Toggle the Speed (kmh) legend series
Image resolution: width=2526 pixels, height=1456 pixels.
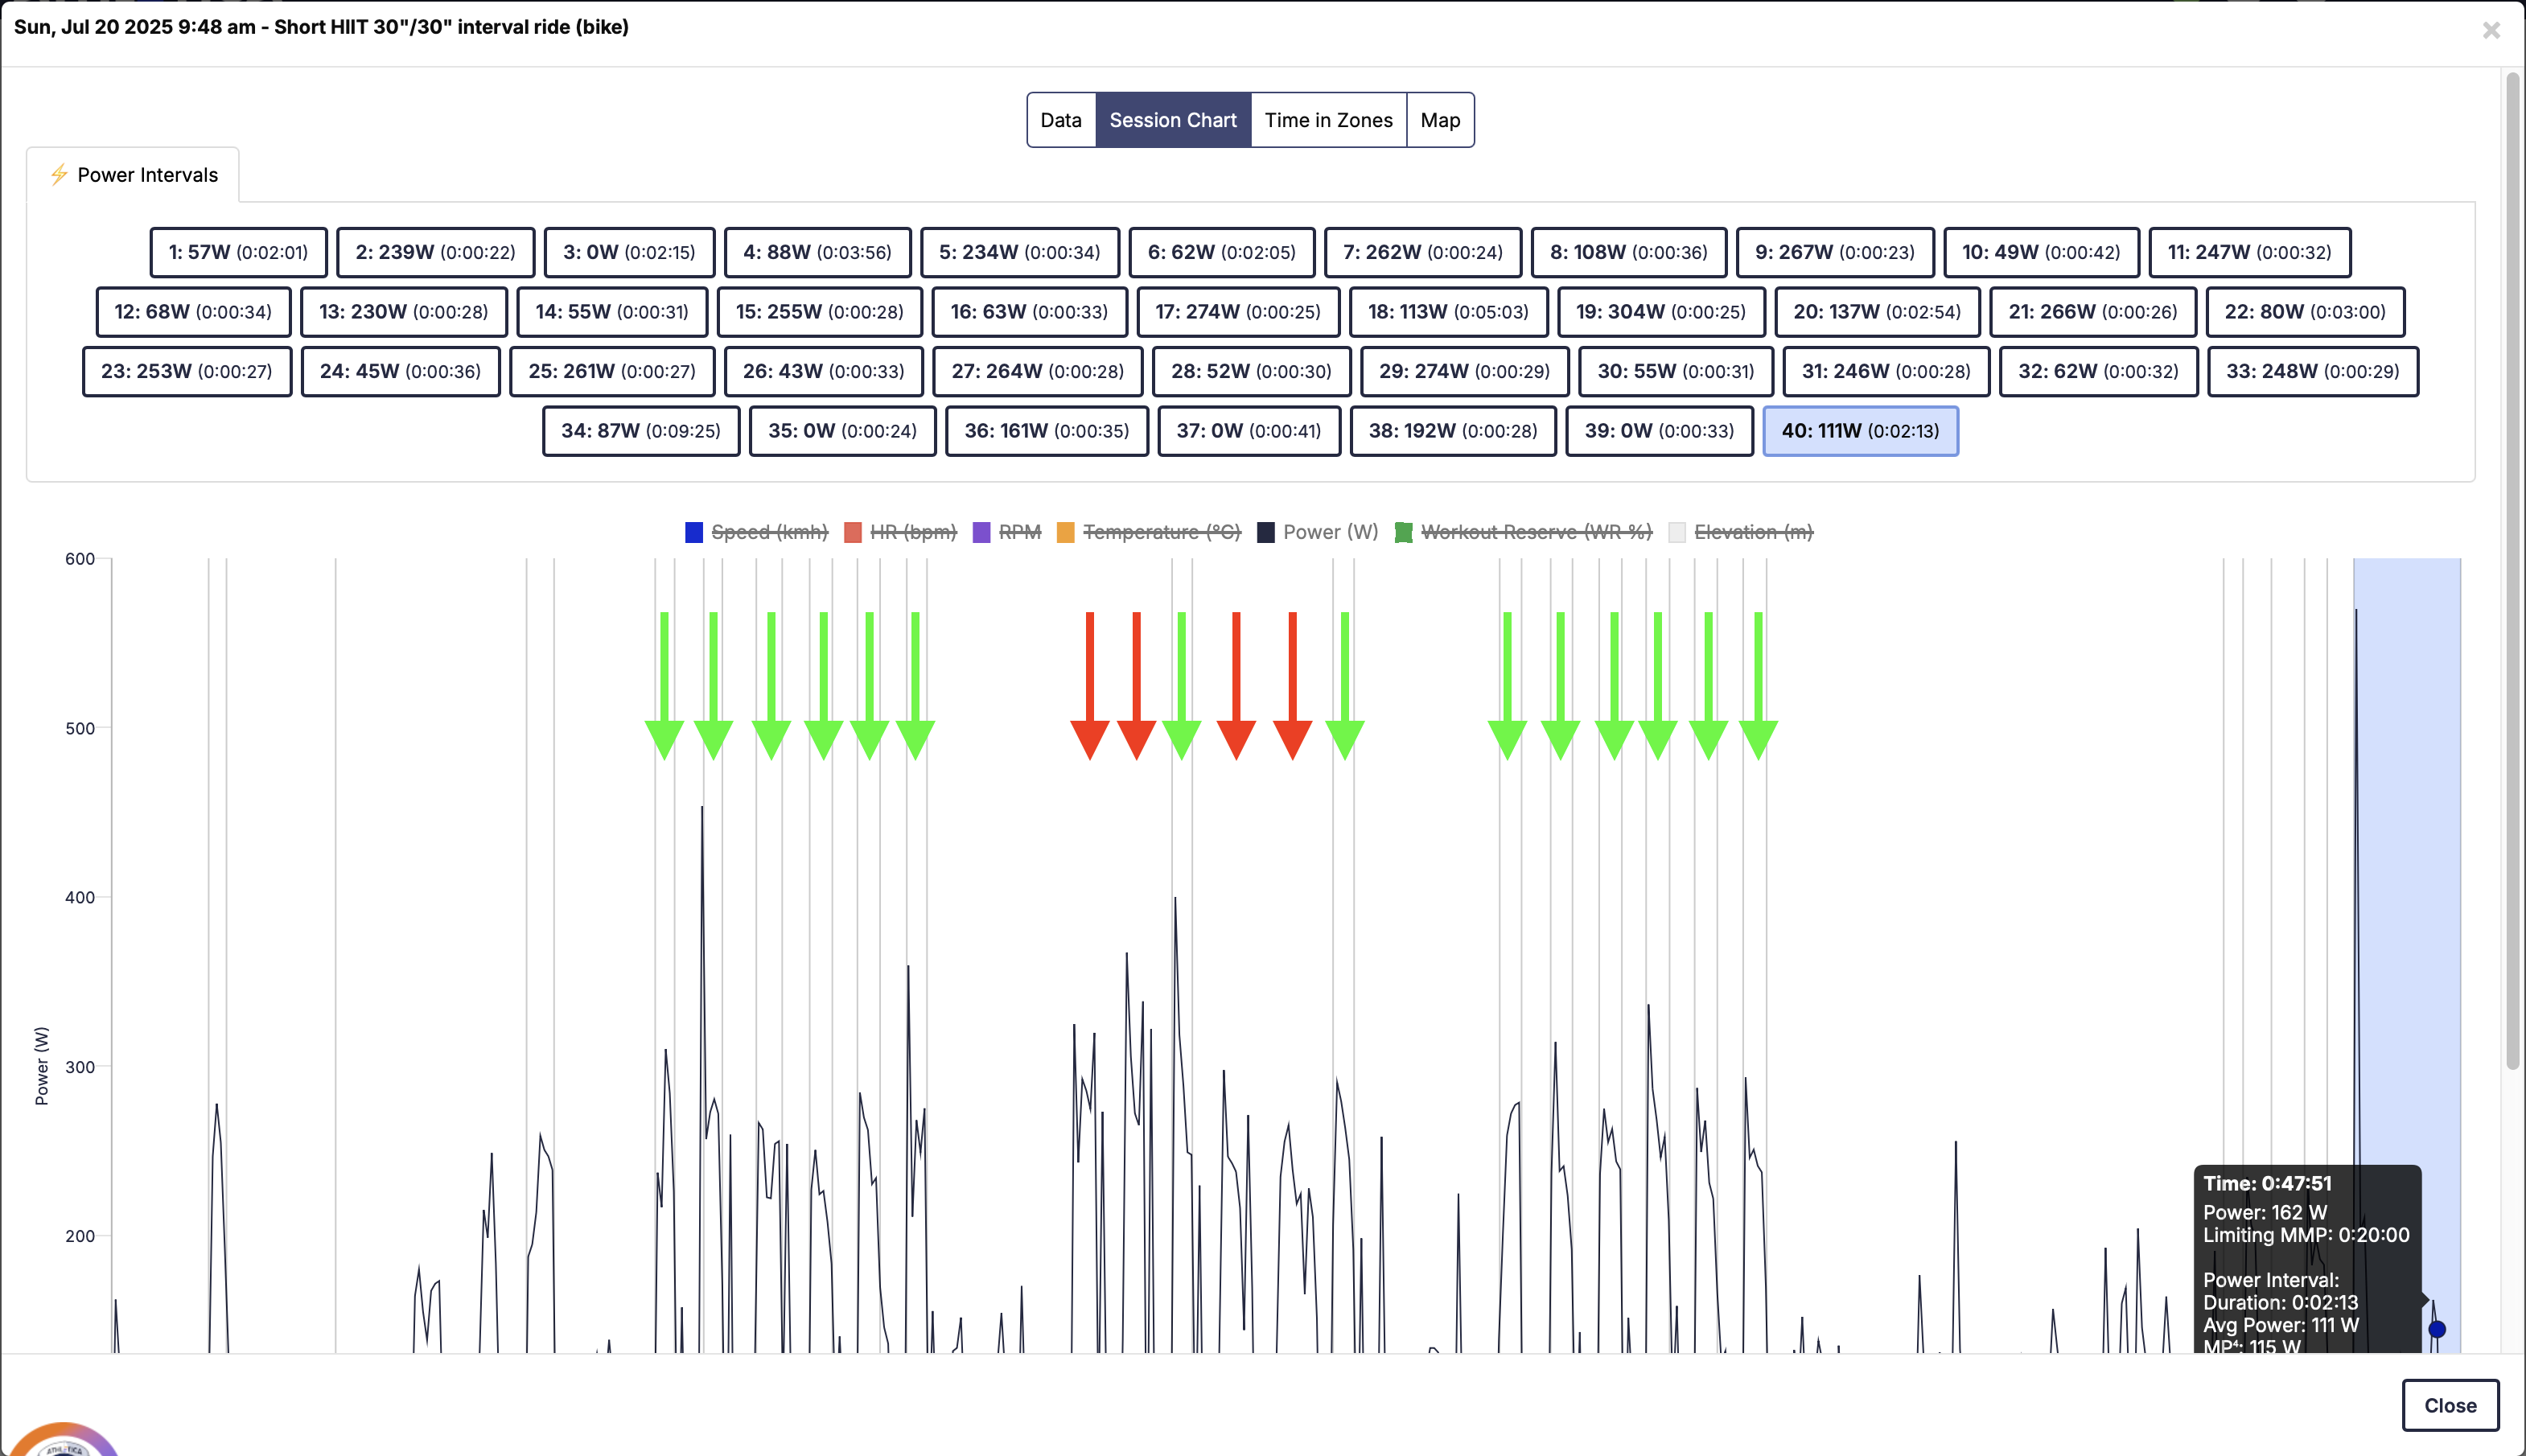(x=768, y=532)
